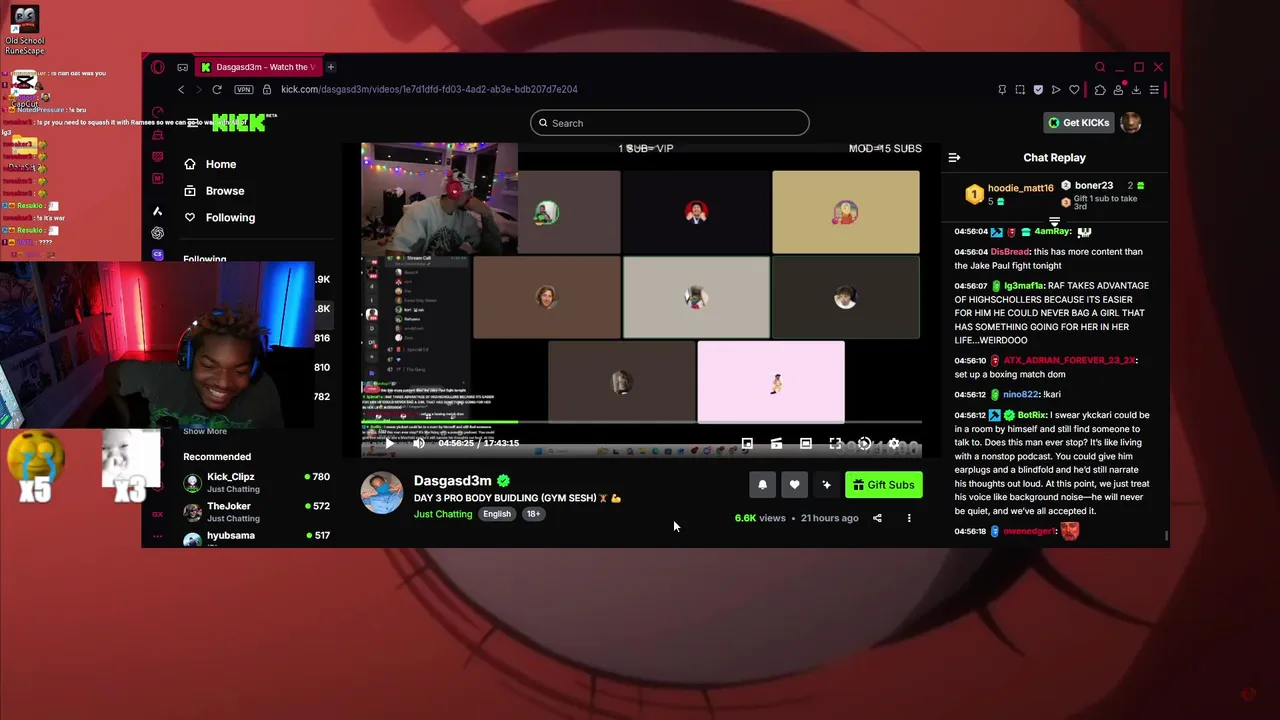Screen dimensions: 1280x720
Task: Open Following in Kick sidebar
Action: (x=220, y=218)
